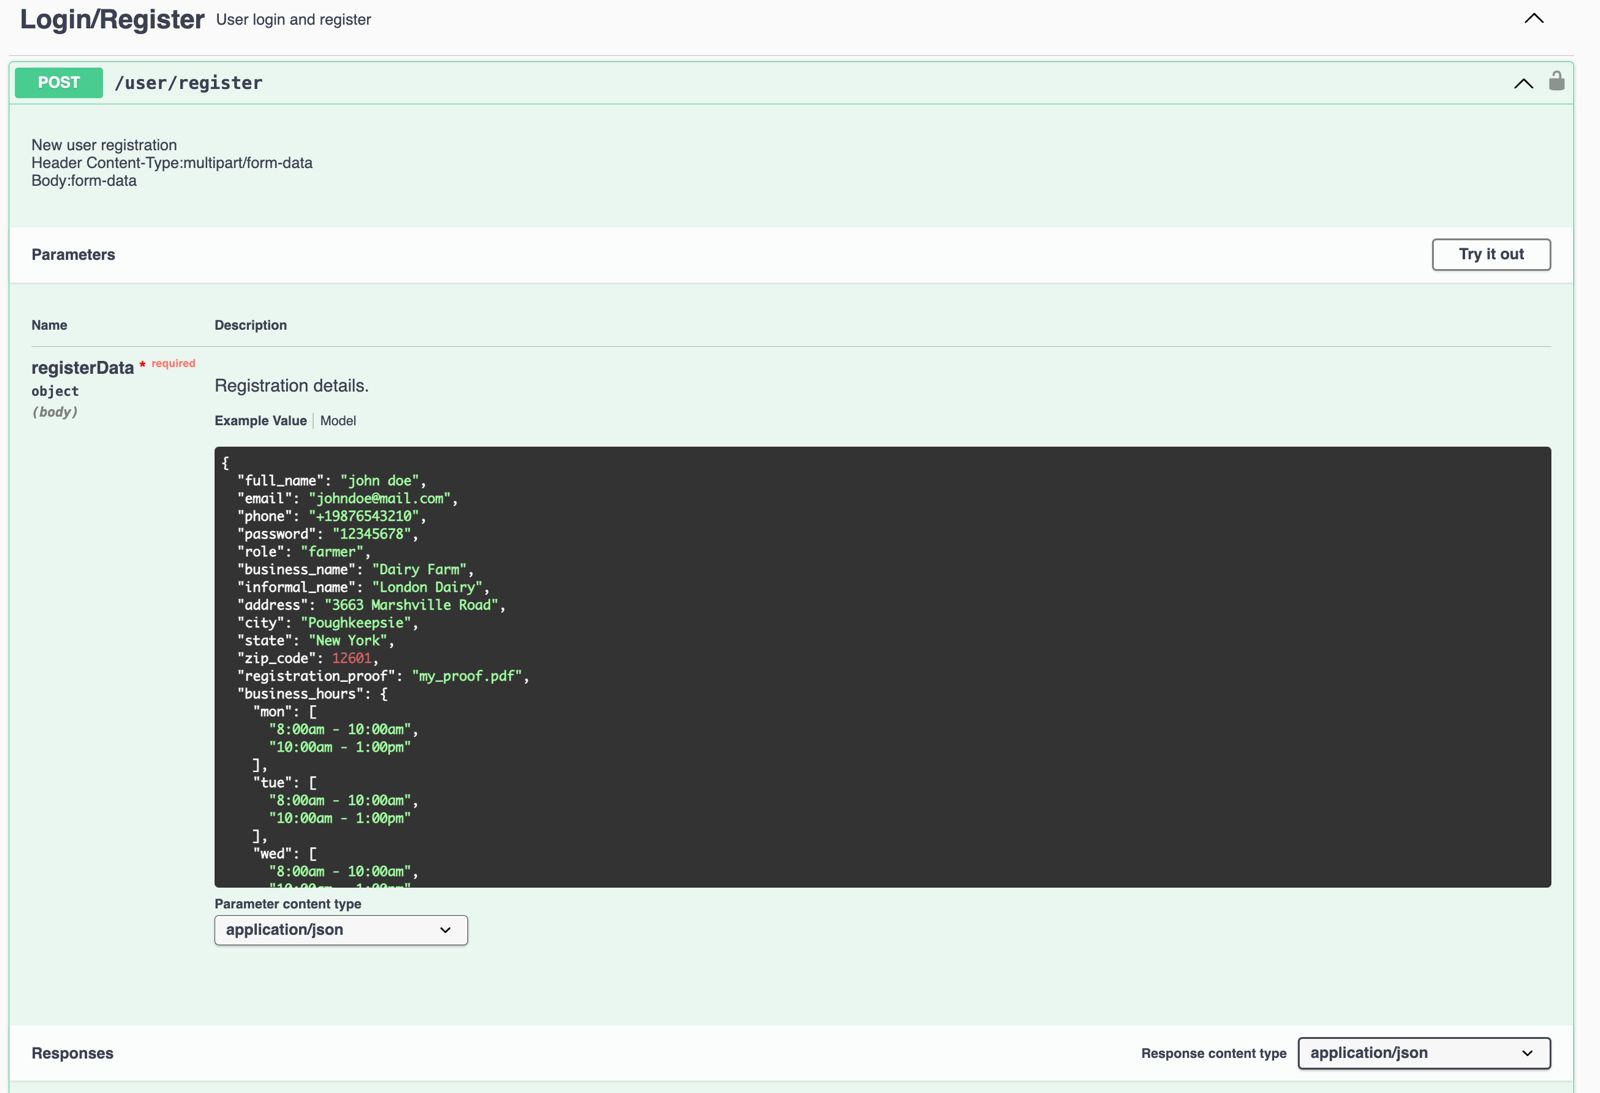This screenshot has width=1600, height=1093.
Task: Click the Description column header
Action: tap(250, 325)
